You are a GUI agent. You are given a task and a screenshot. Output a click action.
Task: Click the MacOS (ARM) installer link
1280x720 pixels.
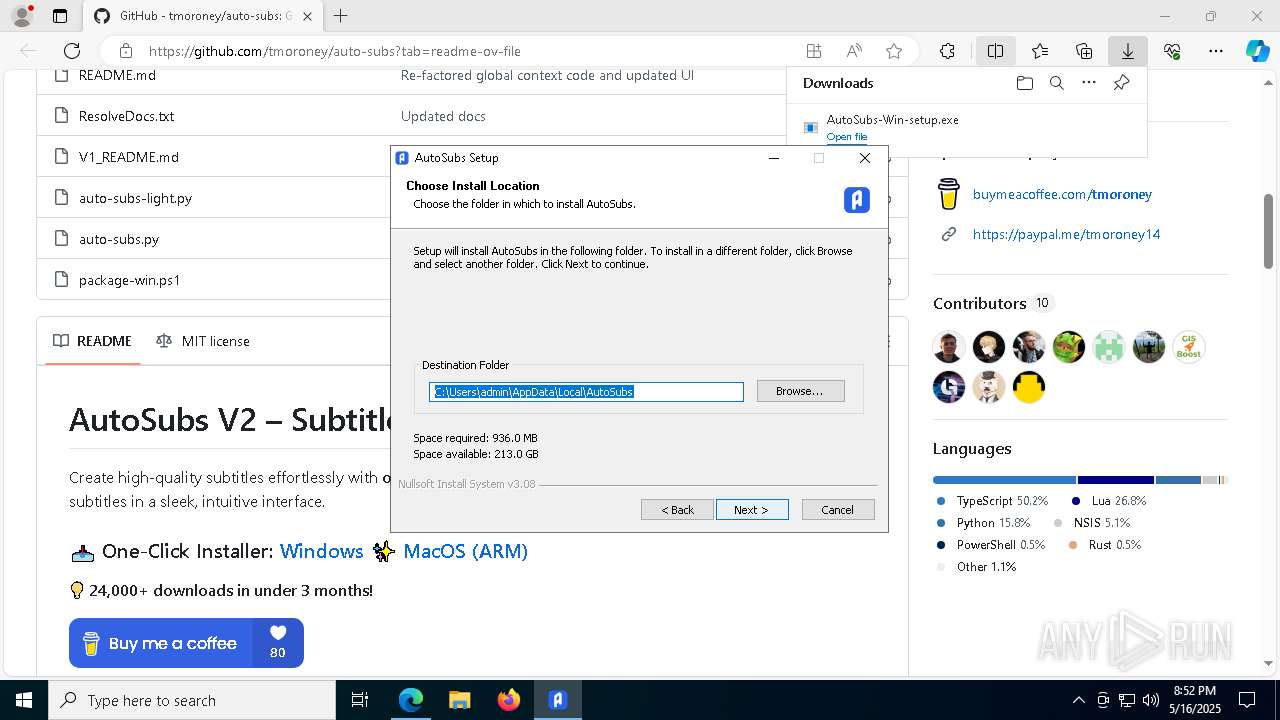click(x=465, y=551)
